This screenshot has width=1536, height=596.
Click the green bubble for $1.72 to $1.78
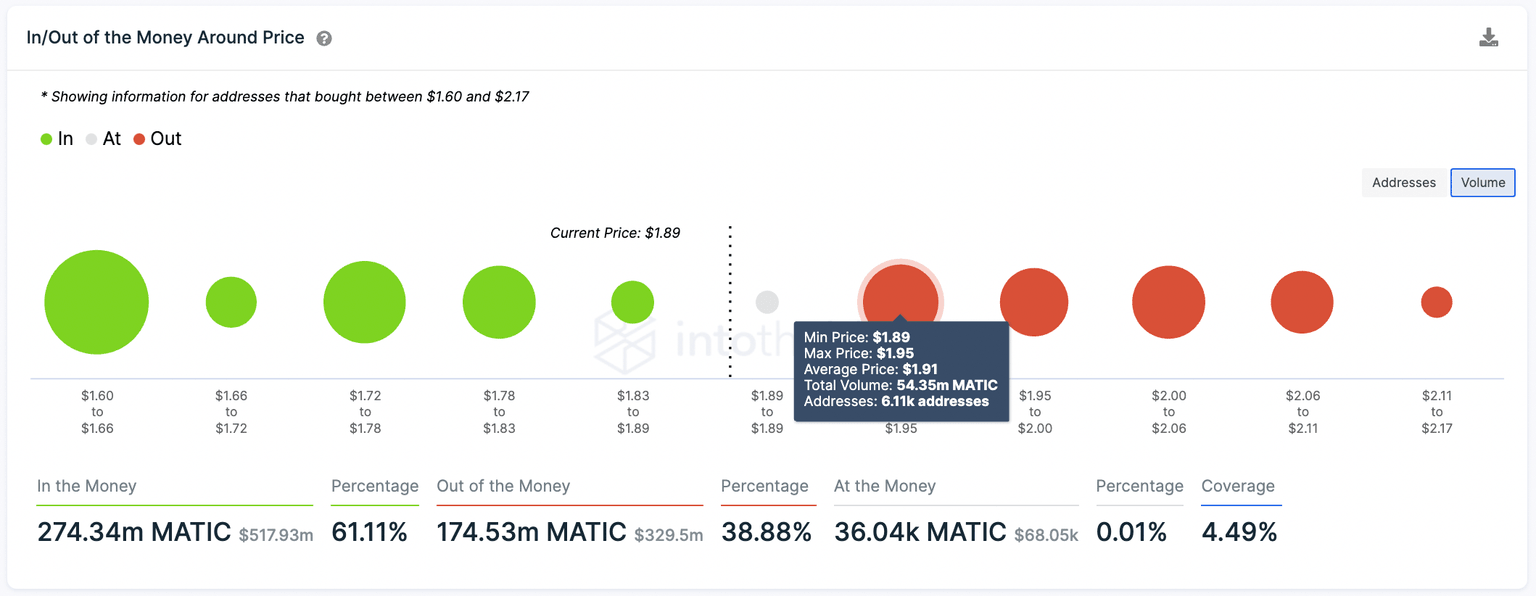tap(364, 301)
